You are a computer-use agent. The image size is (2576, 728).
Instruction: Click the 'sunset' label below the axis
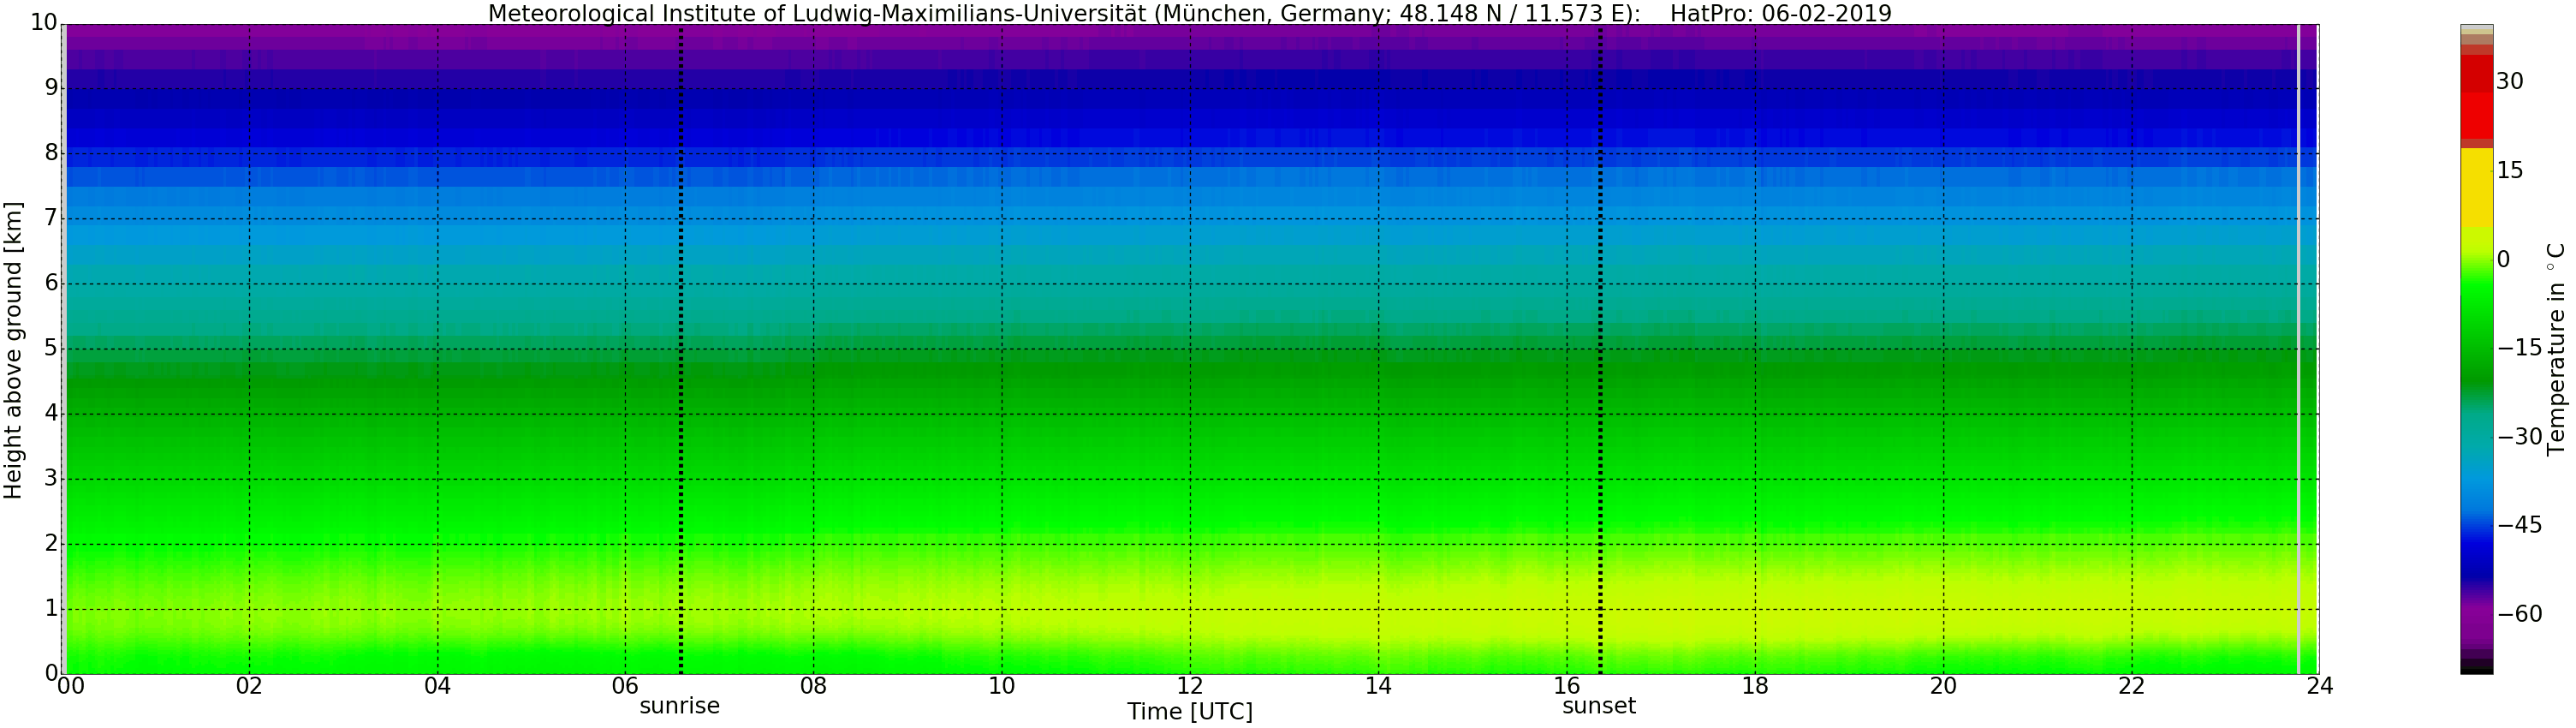(x=1598, y=706)
